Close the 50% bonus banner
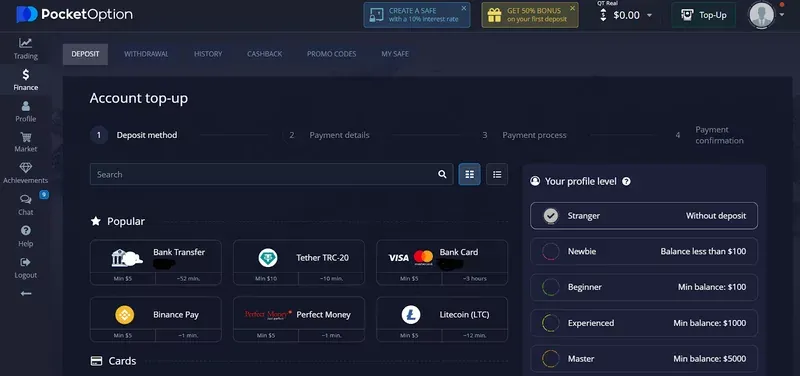 [x=572, y=8]
